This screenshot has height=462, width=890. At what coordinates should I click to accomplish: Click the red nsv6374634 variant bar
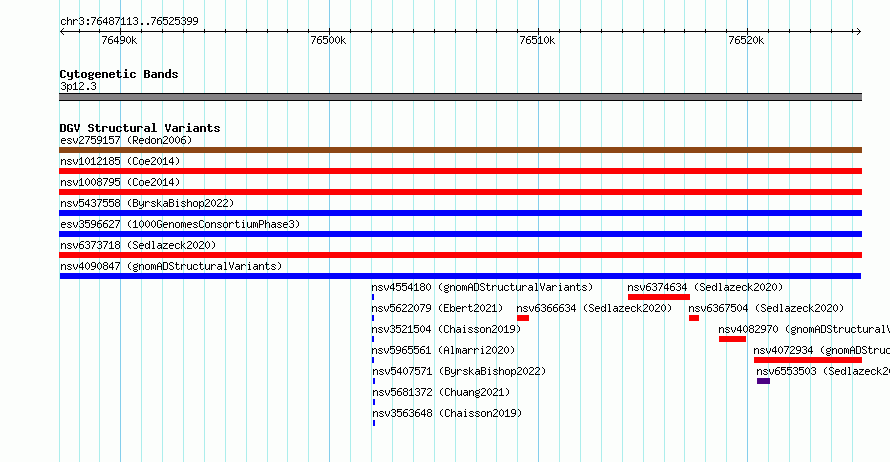point(659,297)
